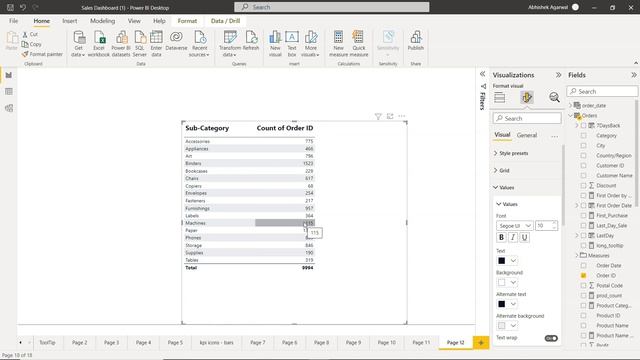
Task: Click the Save icon in title bar
Action: tap(10, 7)
